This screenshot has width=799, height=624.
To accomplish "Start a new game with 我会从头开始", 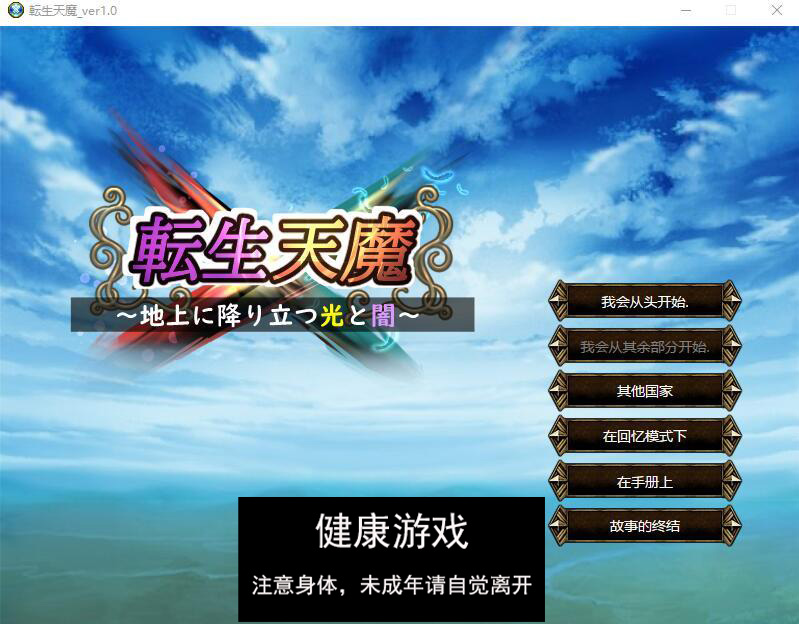I will (x=645, y=302).
